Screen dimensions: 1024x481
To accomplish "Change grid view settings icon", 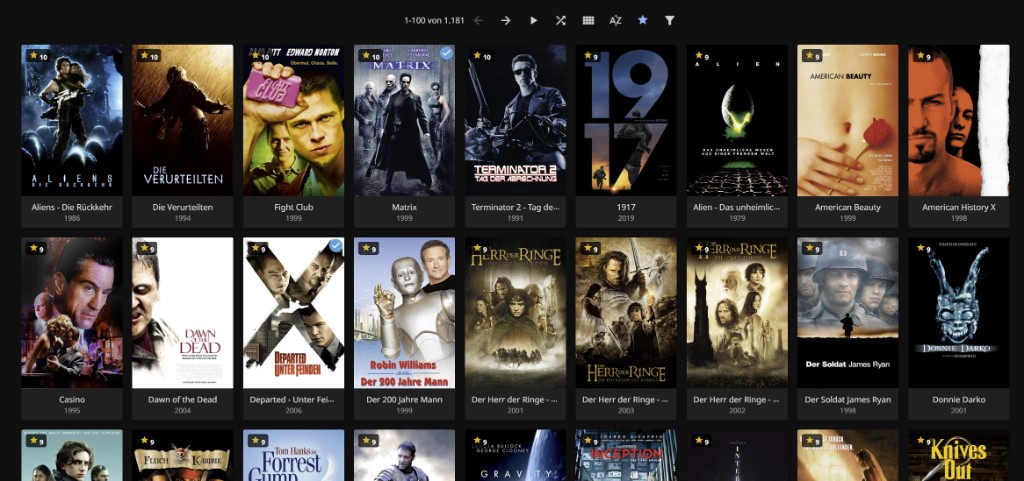I will coord(588,20).
